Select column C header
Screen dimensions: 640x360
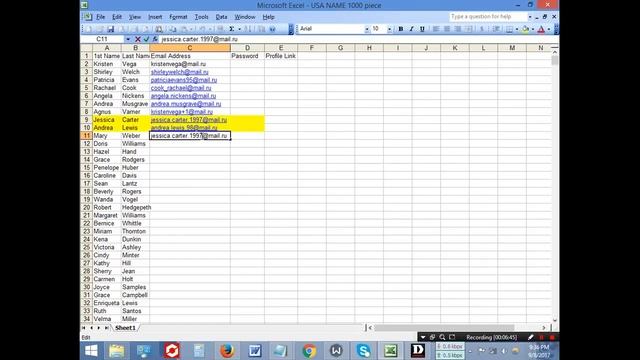click(190, 48)
